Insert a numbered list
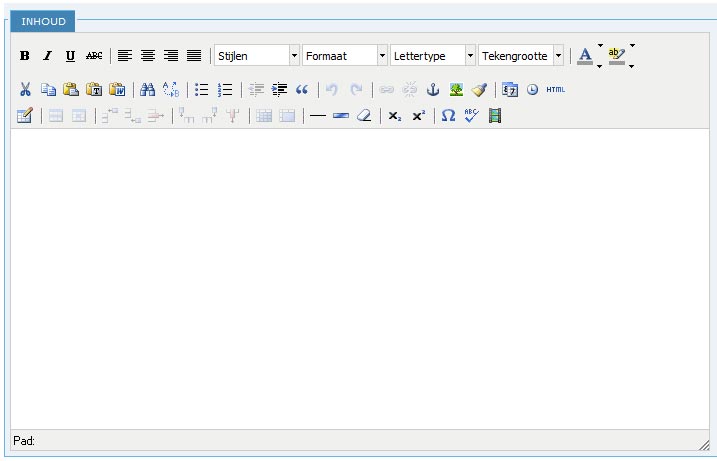Image resolution: width=717 pixels, height=461 pixels. click(225, 89)
